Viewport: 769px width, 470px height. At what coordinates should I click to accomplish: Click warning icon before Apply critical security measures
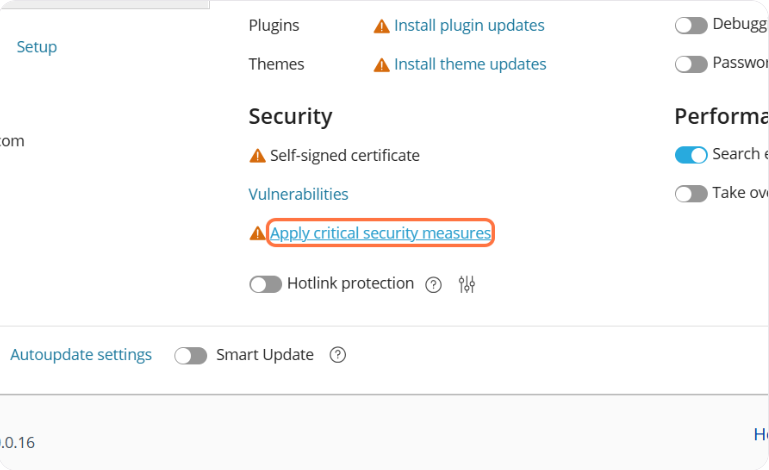(x=257, y=234)
